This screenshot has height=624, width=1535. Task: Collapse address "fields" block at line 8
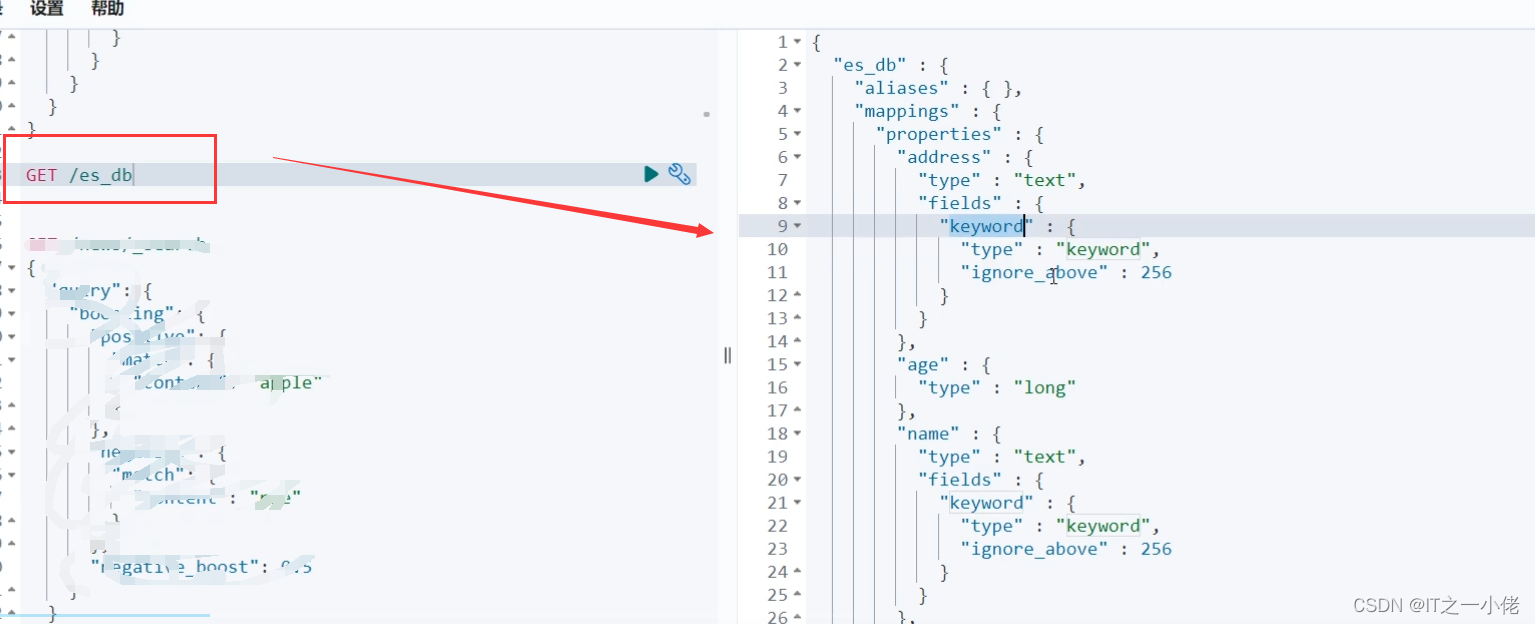point(797,203)
